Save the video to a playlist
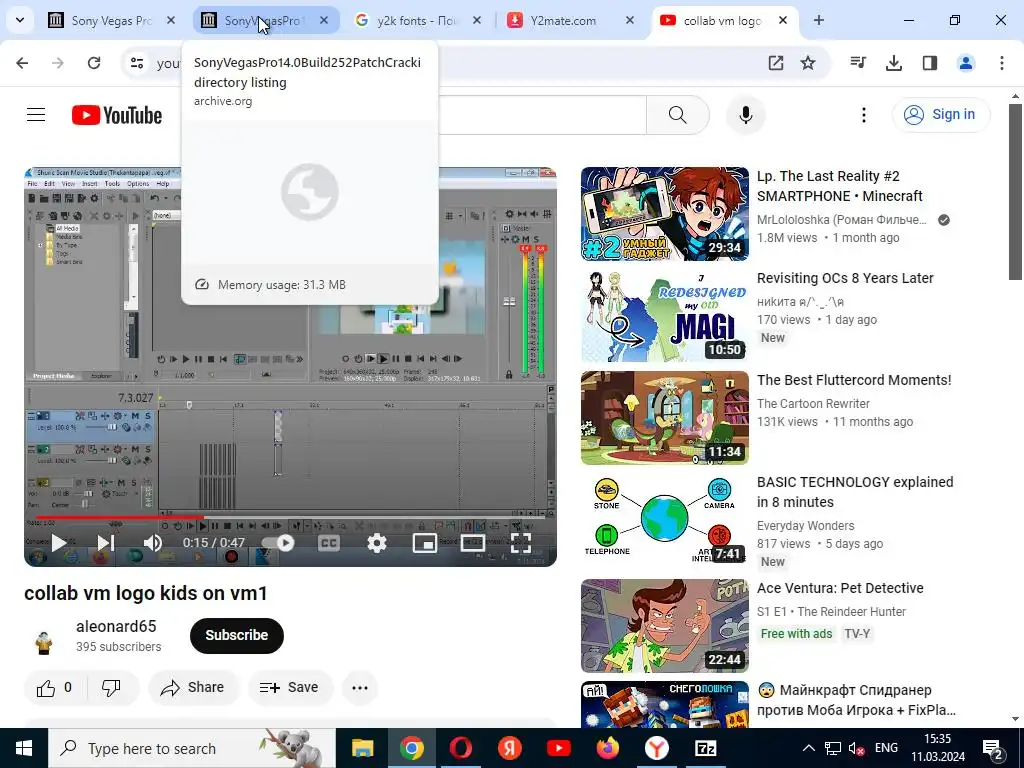The height and width of the screenshot is (768, 1024). point(290,688)
